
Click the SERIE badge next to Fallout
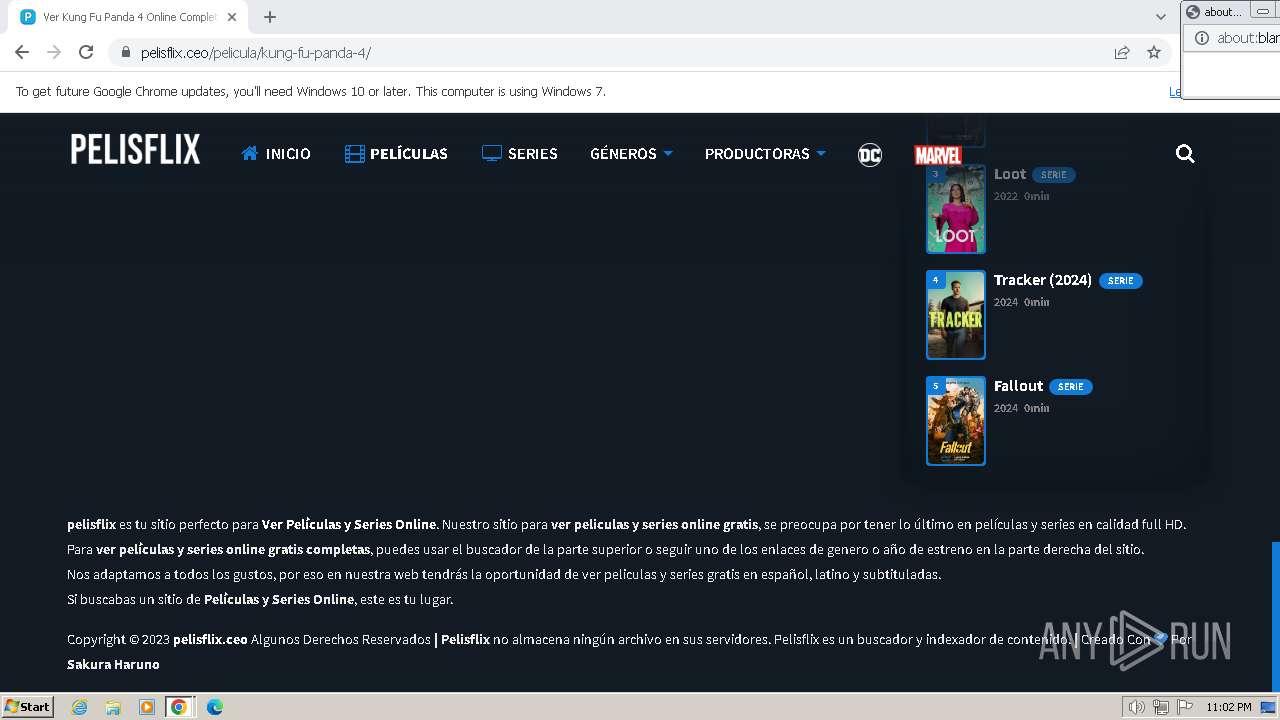tap(1071, 387)
